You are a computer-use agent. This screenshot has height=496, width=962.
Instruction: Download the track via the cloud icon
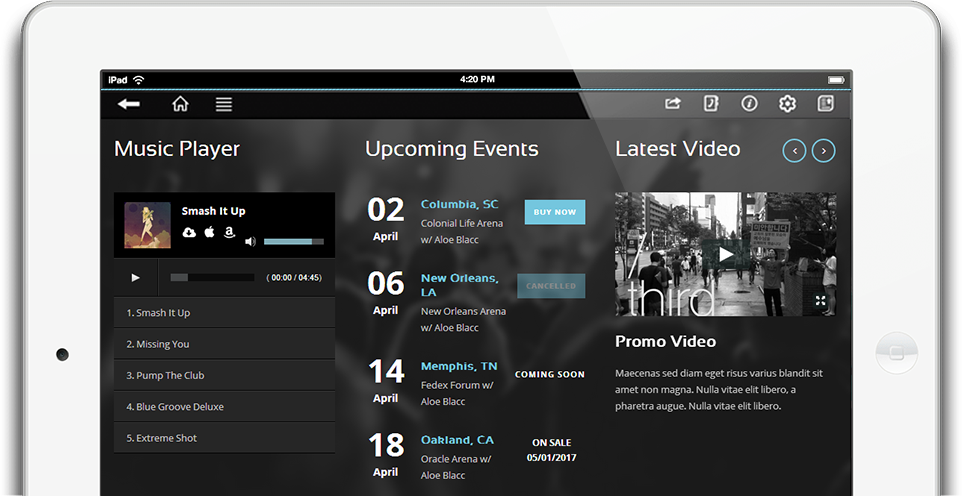(x=189, y=232)
